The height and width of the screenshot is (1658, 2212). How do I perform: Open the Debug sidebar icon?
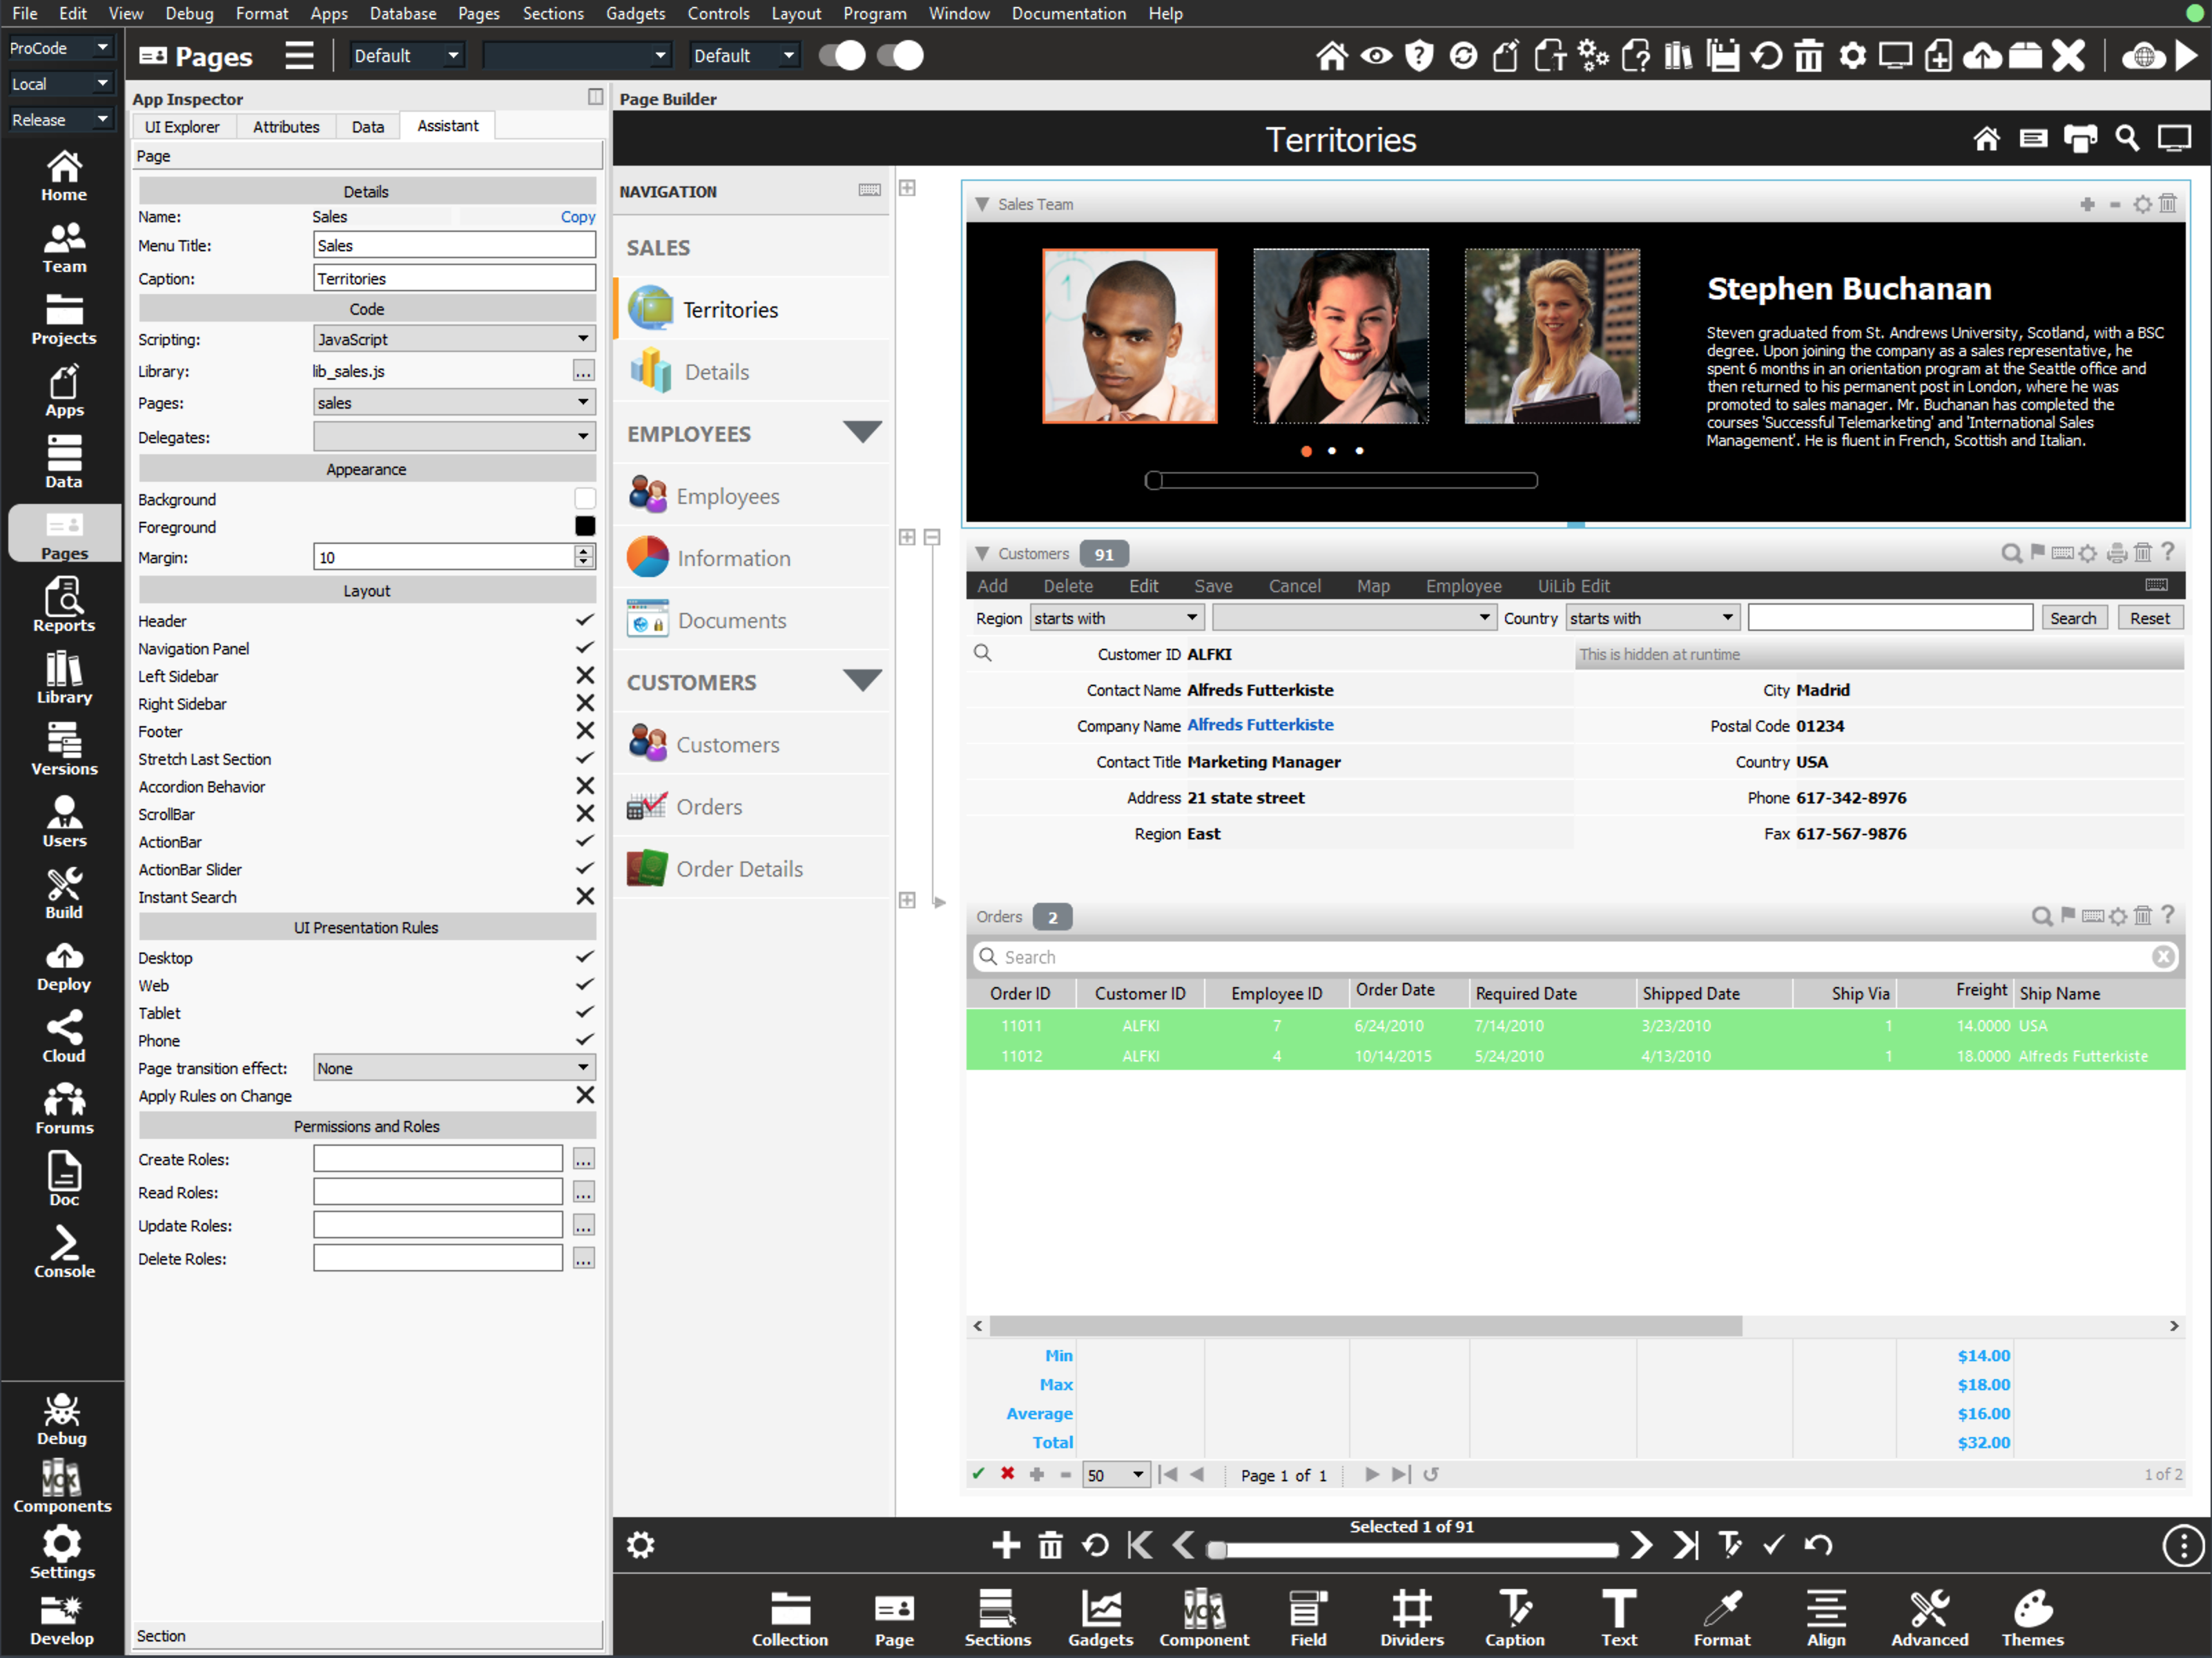(62, 1420)
